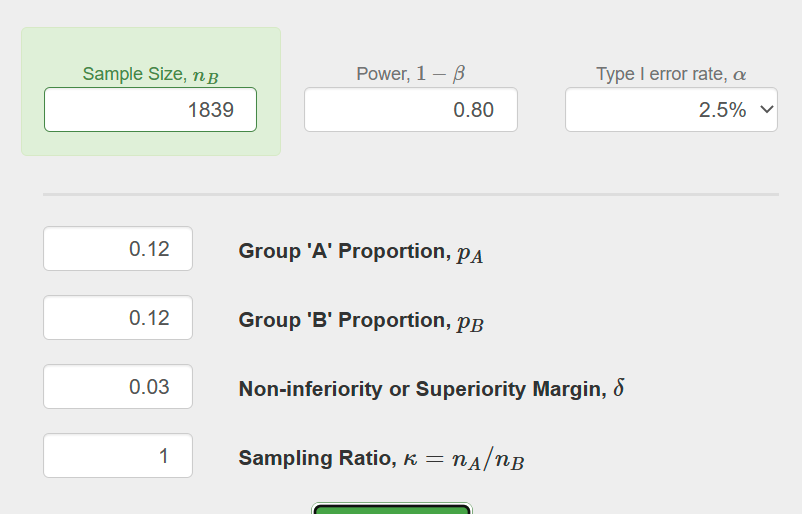The image size is (802, 514).
Task: Click the "Group 'A' Proportion" label
Action: click(x=342, y=251)
